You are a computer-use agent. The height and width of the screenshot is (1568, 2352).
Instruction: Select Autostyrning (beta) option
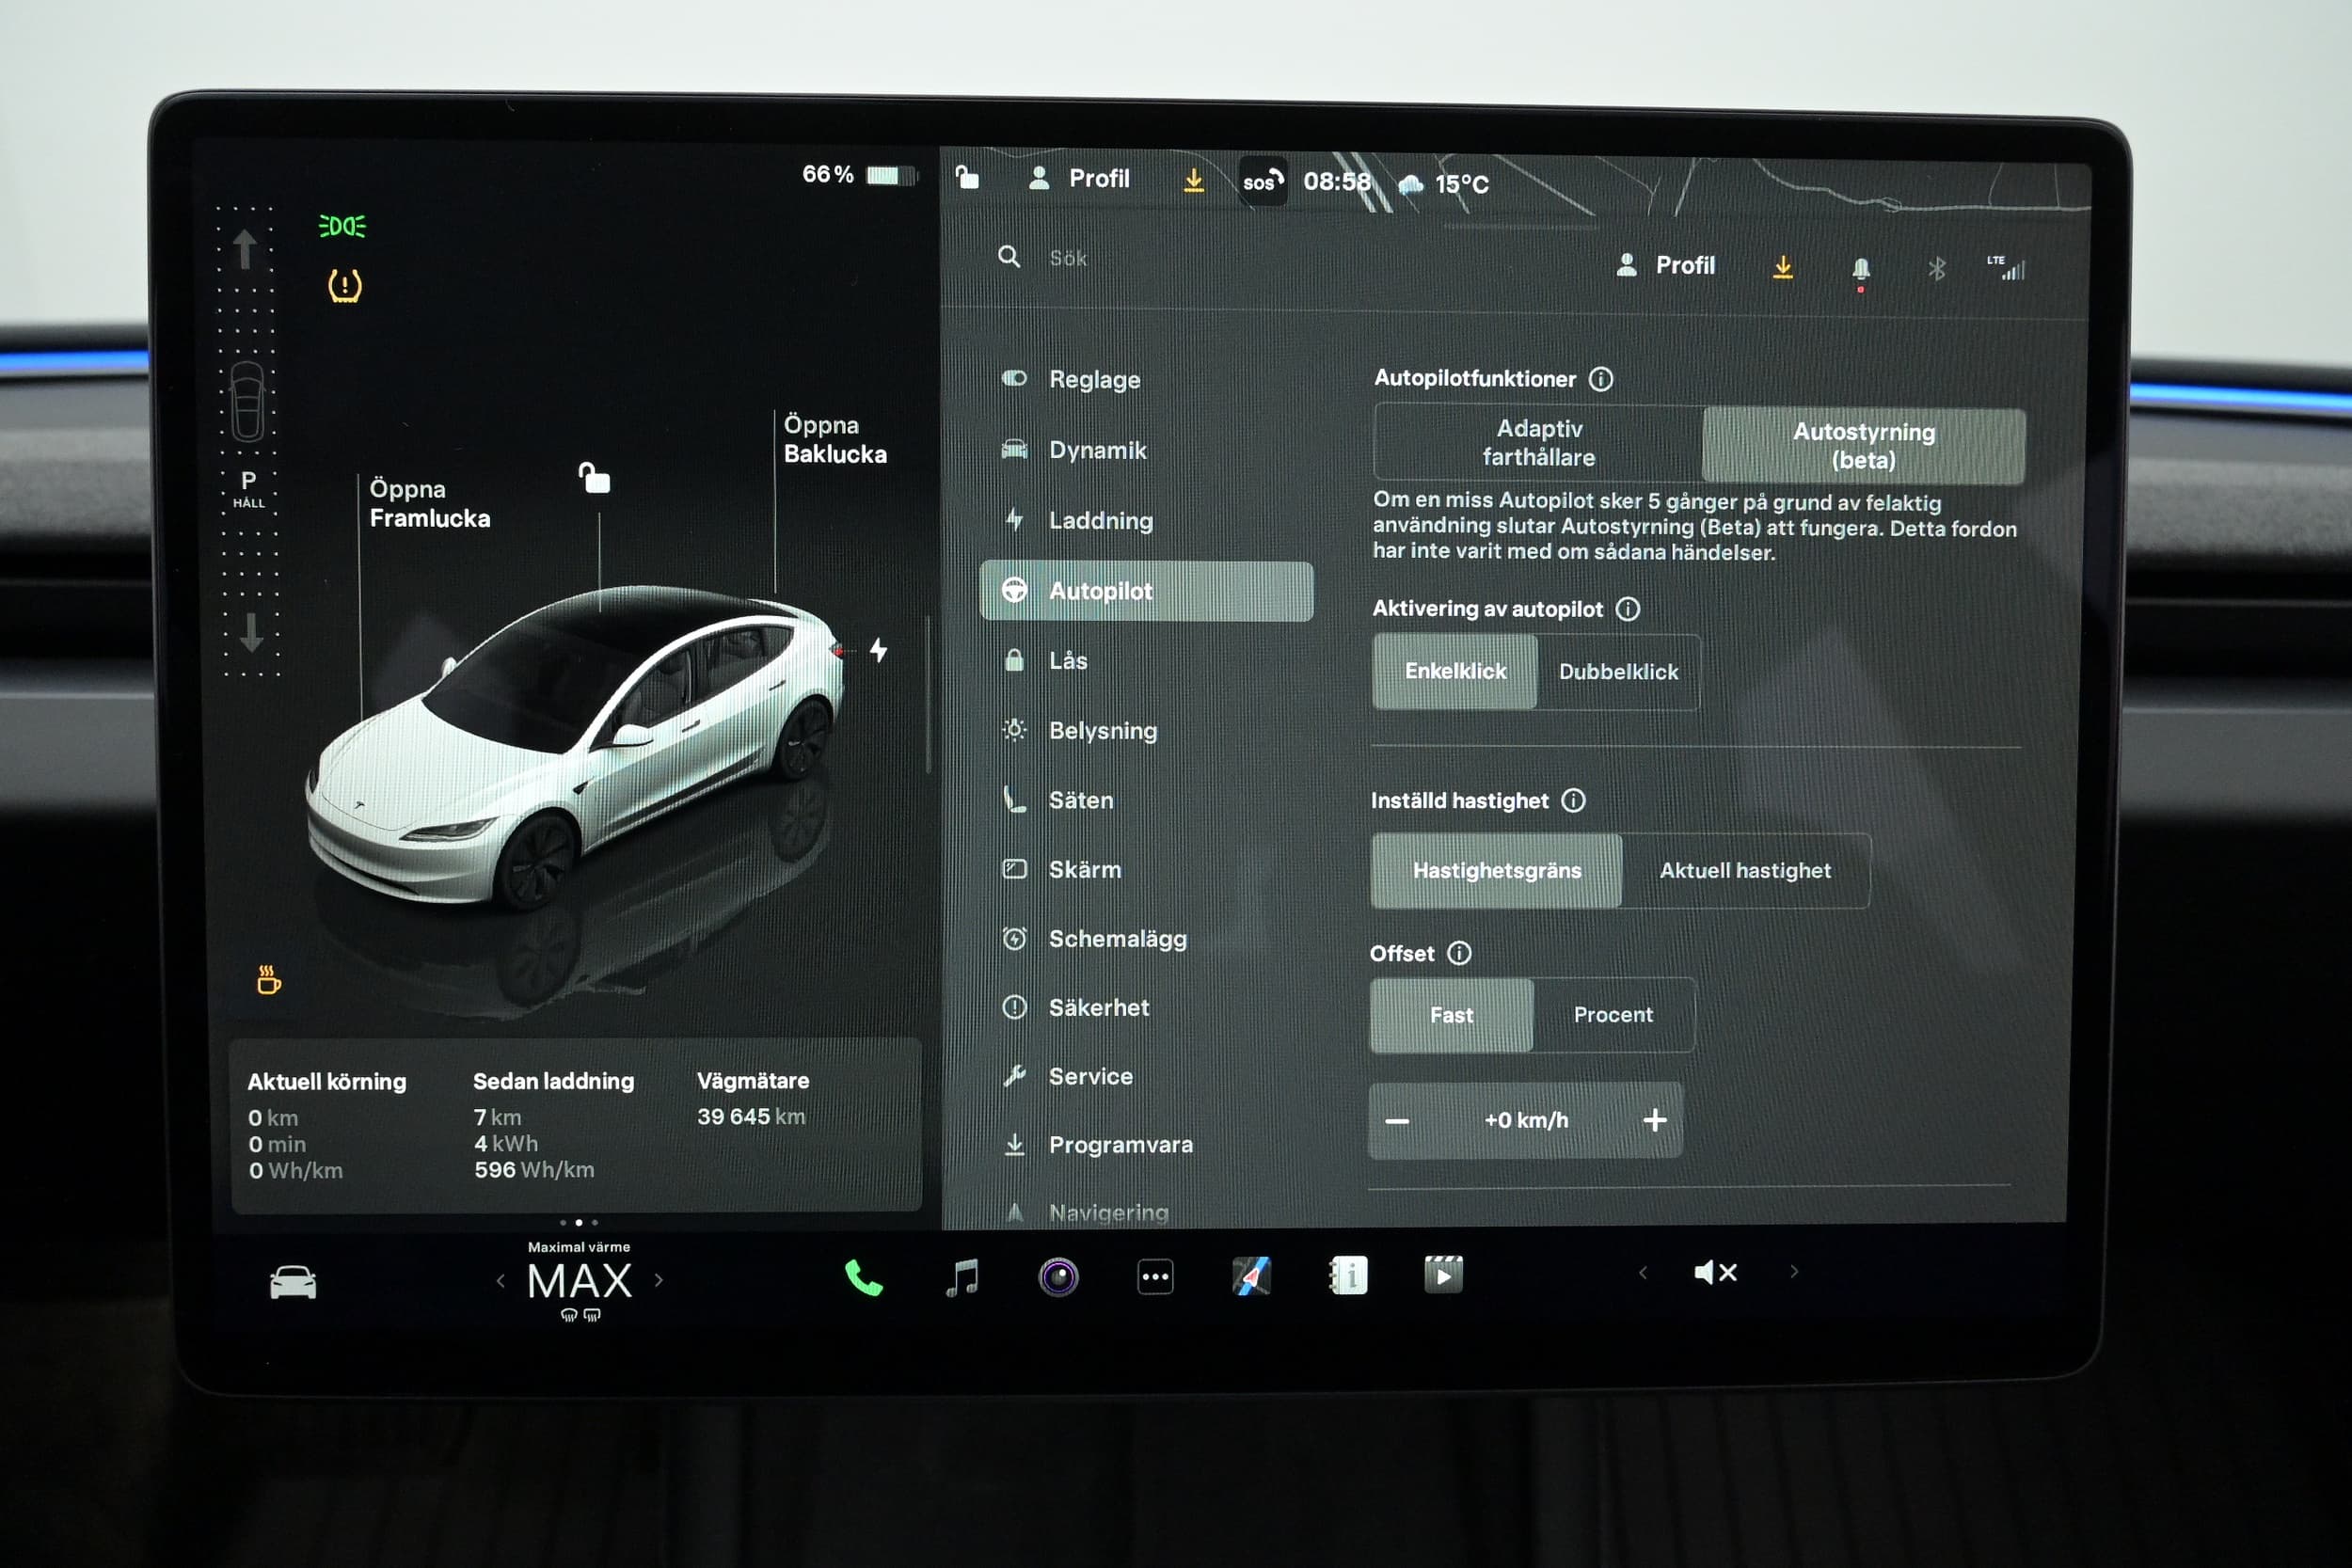coord(1863,445)
